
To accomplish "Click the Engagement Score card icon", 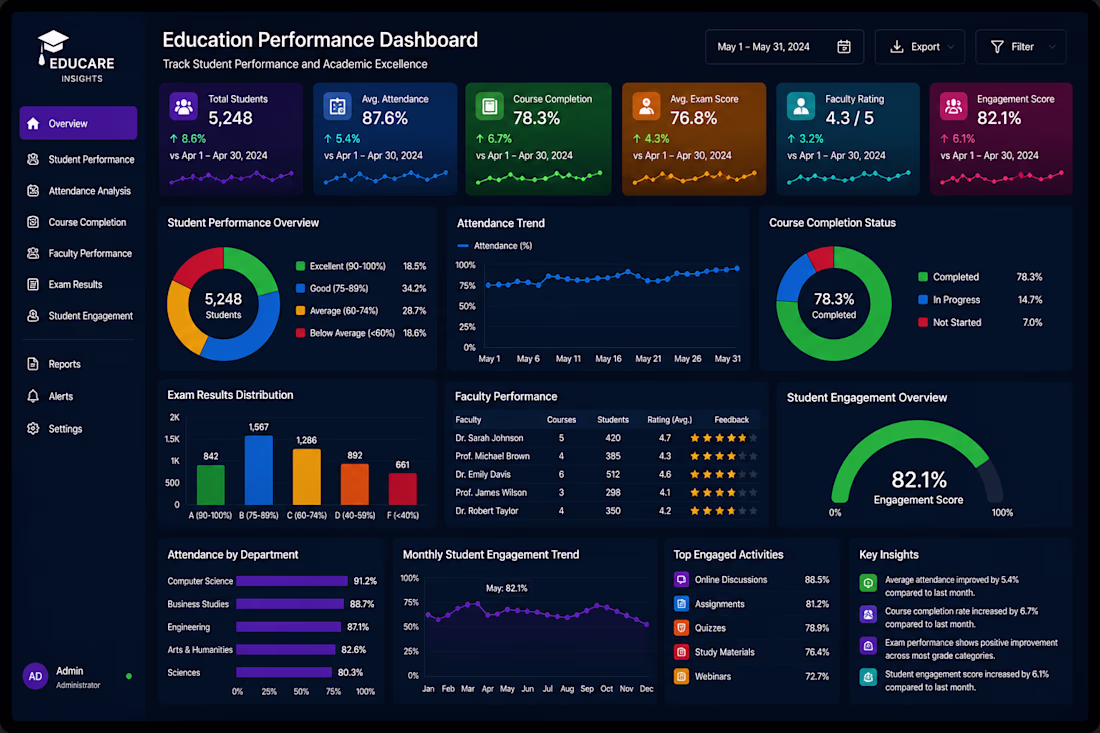I will pos(954,107).
